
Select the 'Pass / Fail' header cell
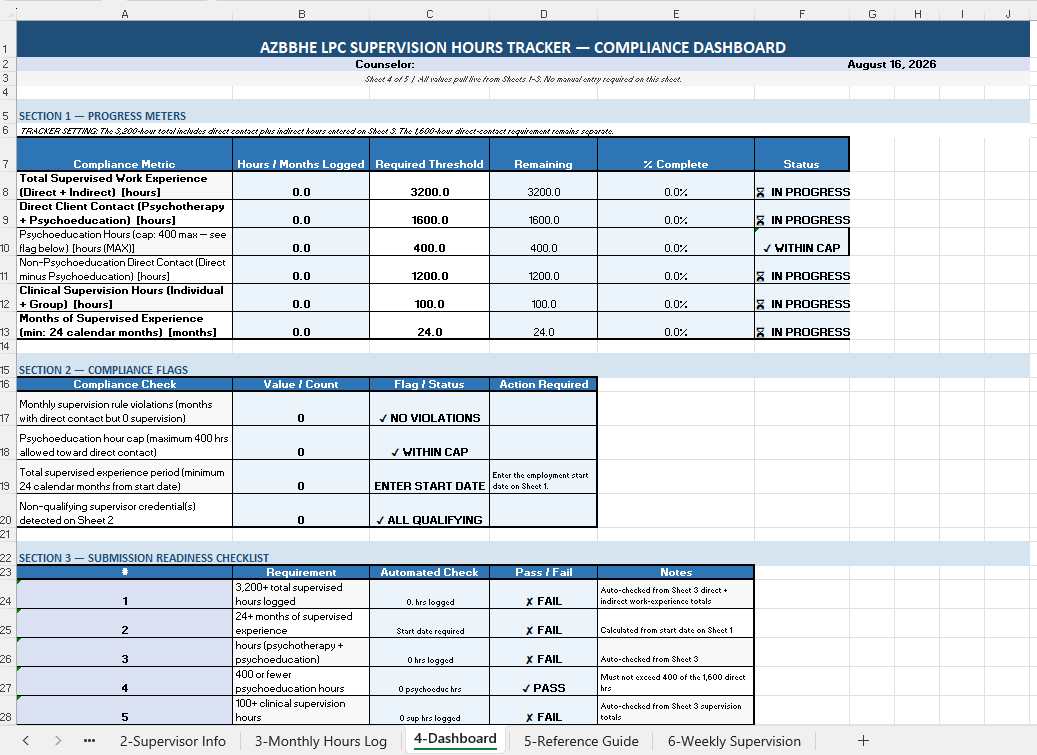pos(544,572)
